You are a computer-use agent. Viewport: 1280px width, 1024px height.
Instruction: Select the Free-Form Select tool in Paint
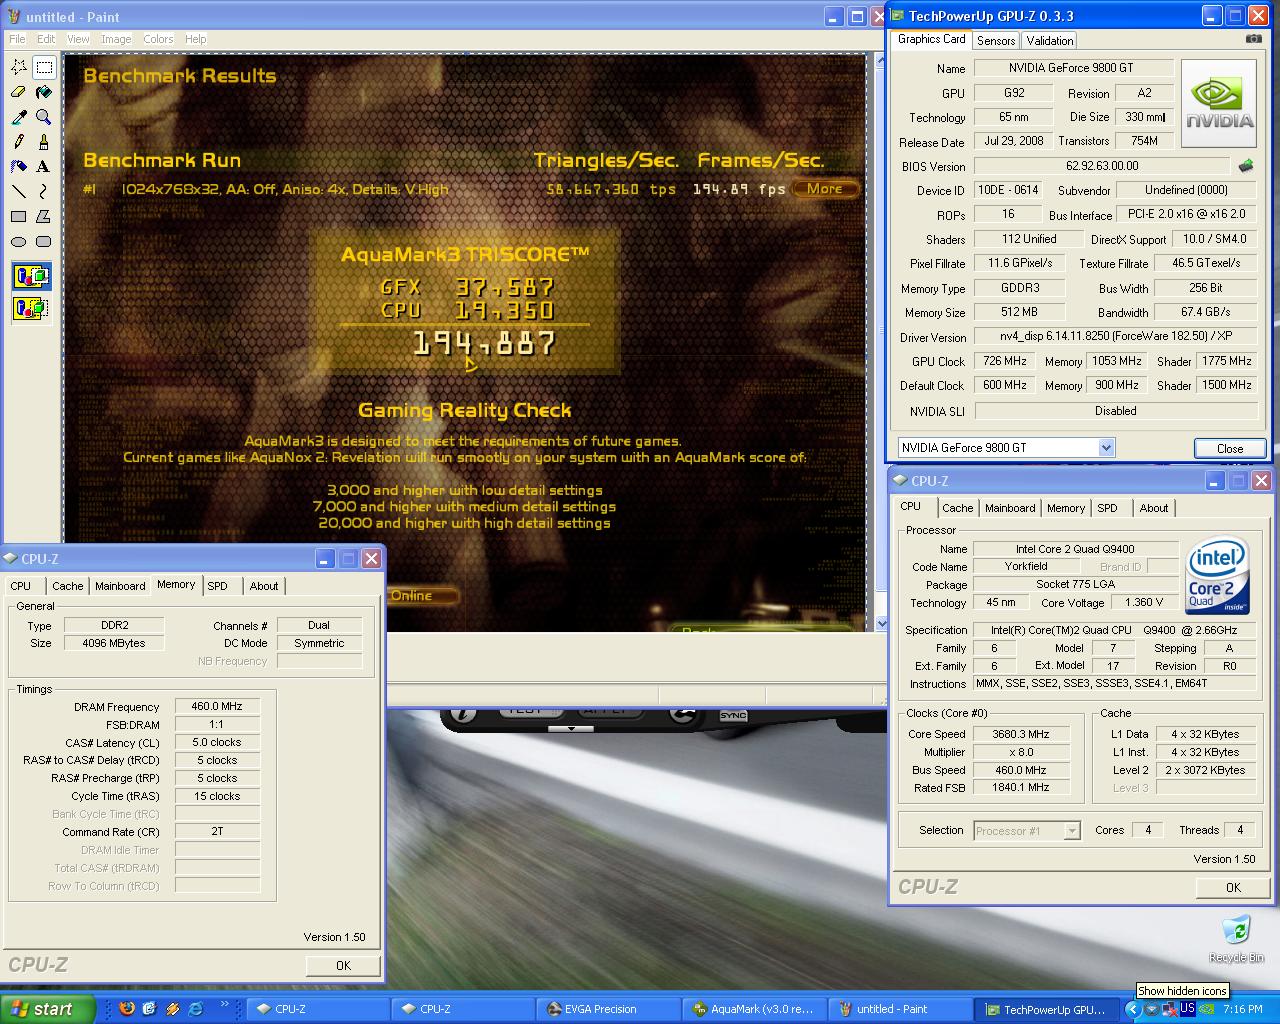(19, 67)
